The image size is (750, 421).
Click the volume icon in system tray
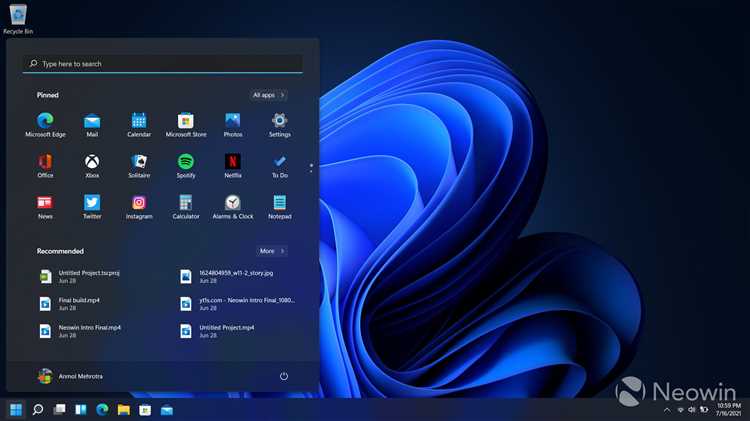tap(692, 410)
